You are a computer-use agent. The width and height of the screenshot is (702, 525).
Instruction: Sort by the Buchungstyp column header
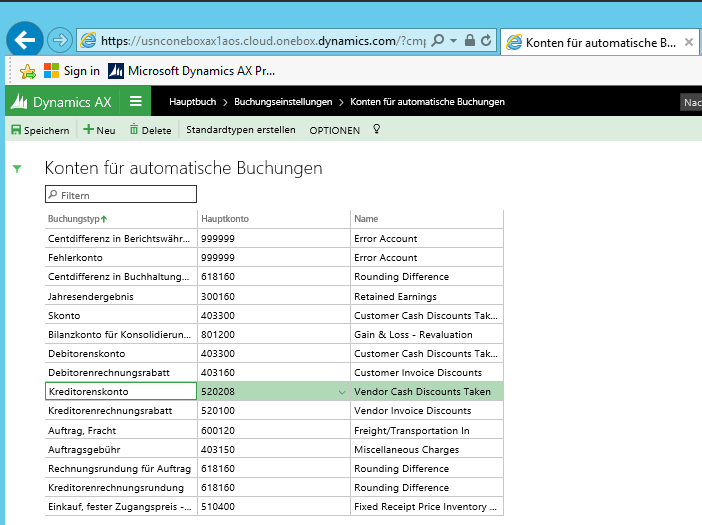[x=76, y=218]
